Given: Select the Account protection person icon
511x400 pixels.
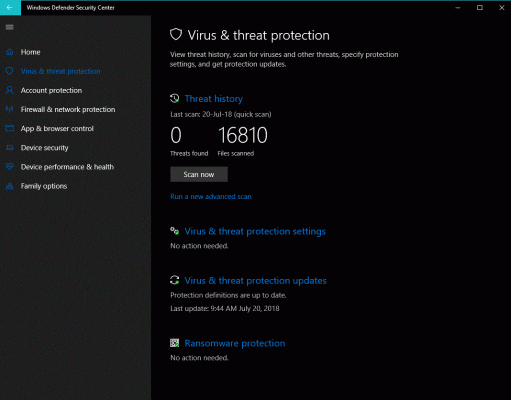Looking at the screenshot, I should pyautogui.click(x=10, y=90).
